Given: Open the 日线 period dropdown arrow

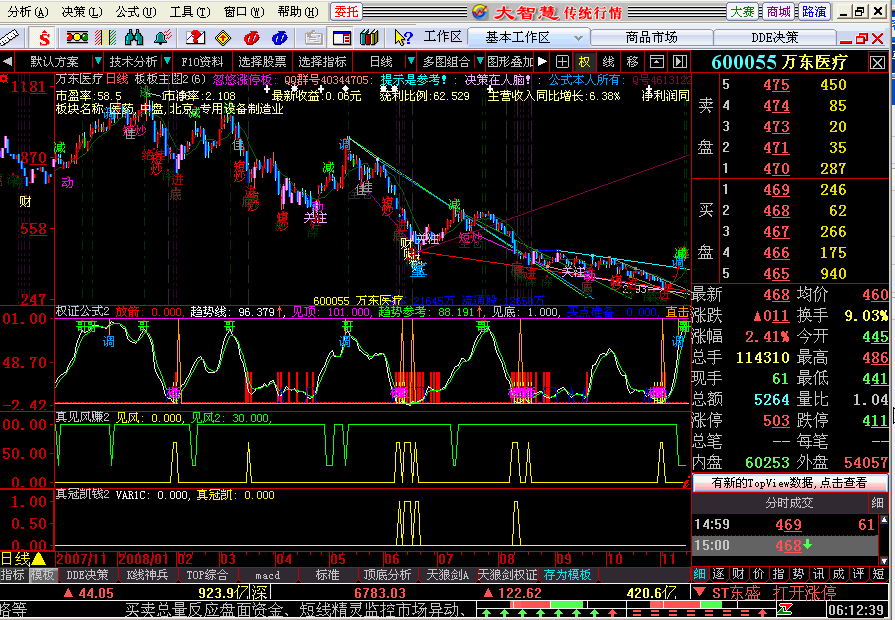Looking at the screenshot, I should point(410,61).
